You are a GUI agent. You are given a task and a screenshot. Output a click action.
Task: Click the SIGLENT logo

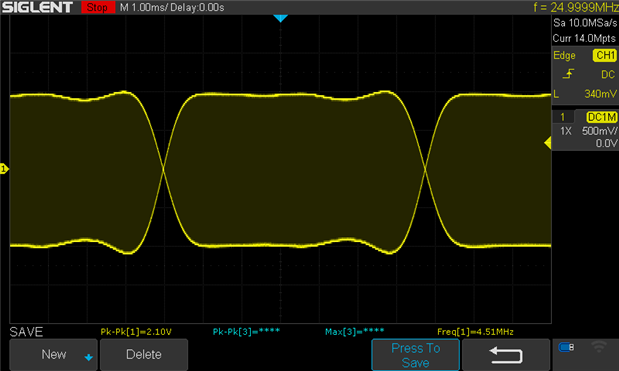38,7
